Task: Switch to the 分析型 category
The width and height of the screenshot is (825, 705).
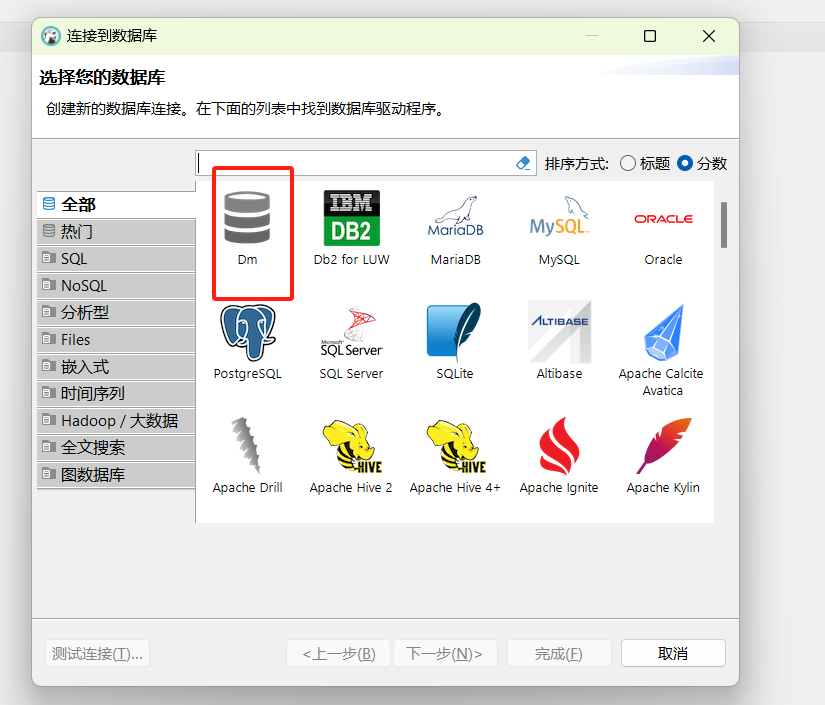Action: [116, 313]
